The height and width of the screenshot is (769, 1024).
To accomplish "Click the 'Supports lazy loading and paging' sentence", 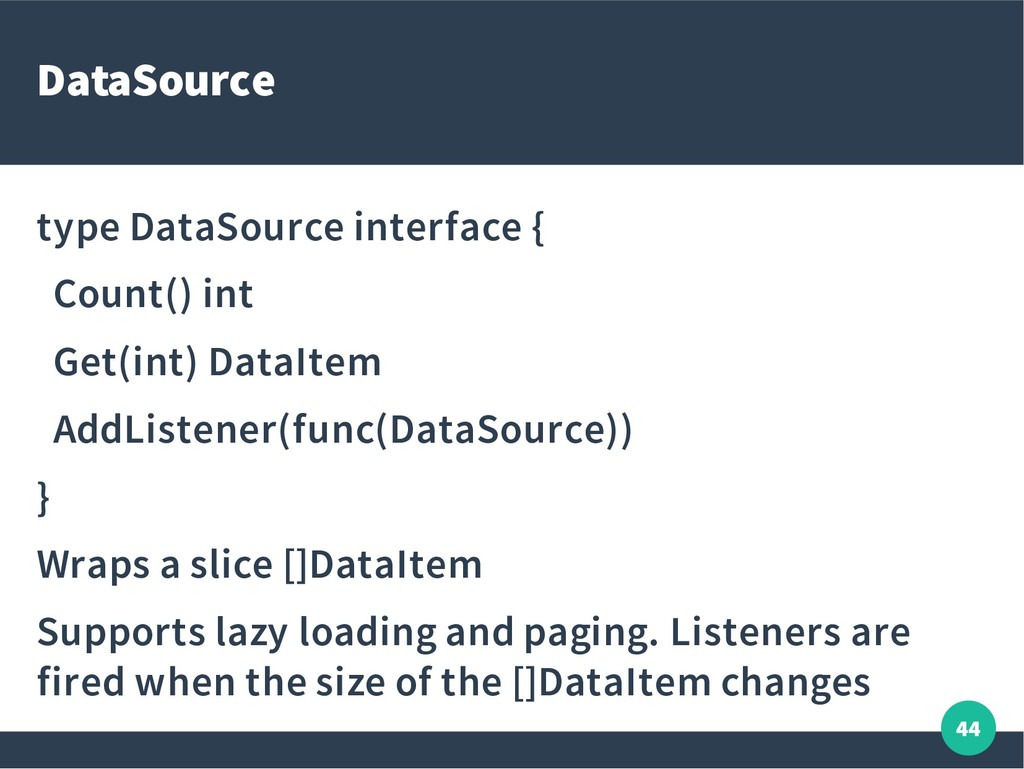I will tap(347, 633).
